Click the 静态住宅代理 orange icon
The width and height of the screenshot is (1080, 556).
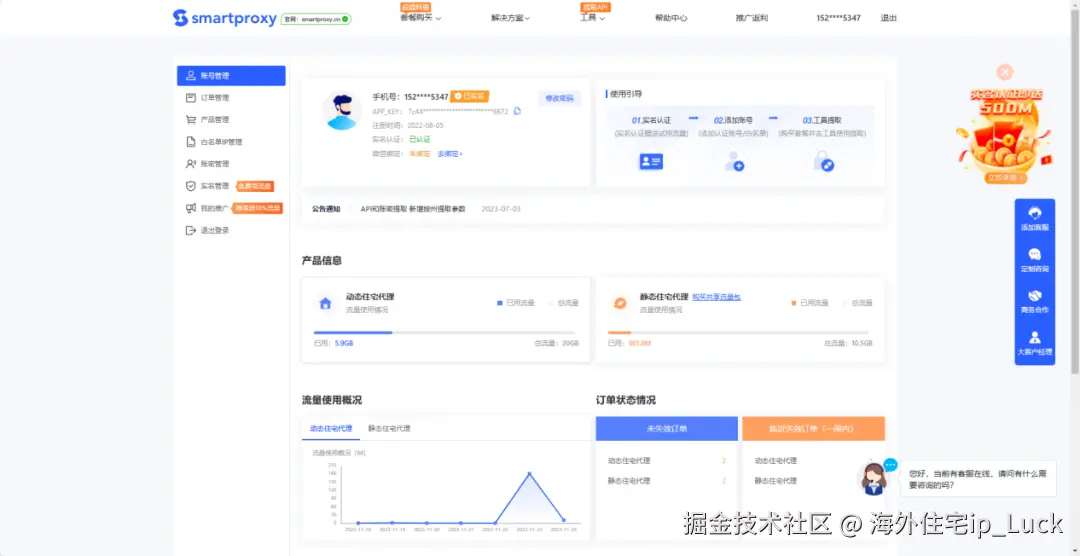coord(620,303)
